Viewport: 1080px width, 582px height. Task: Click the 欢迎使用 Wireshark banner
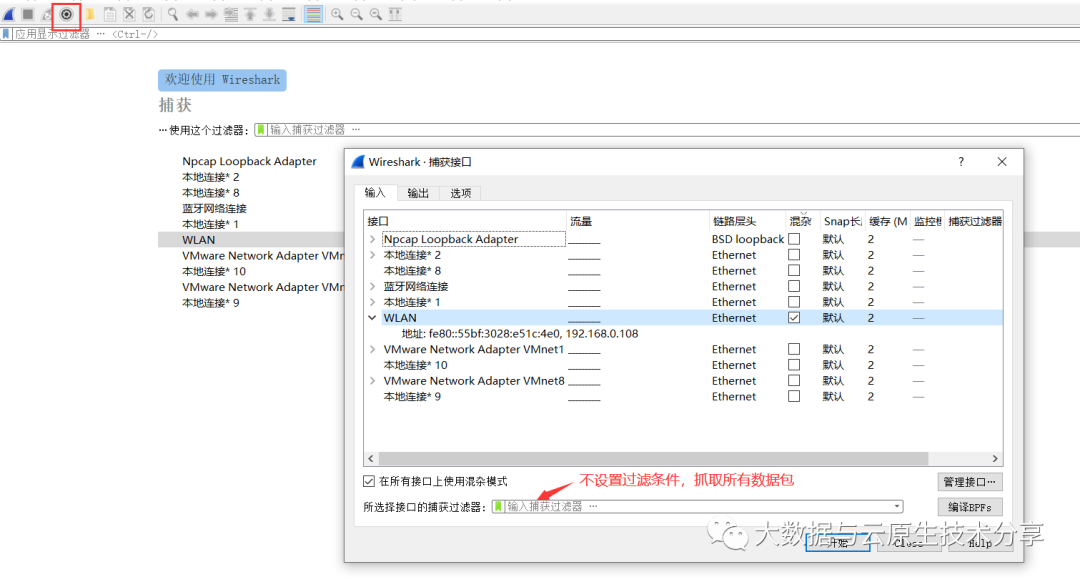(x=222, y=80)
